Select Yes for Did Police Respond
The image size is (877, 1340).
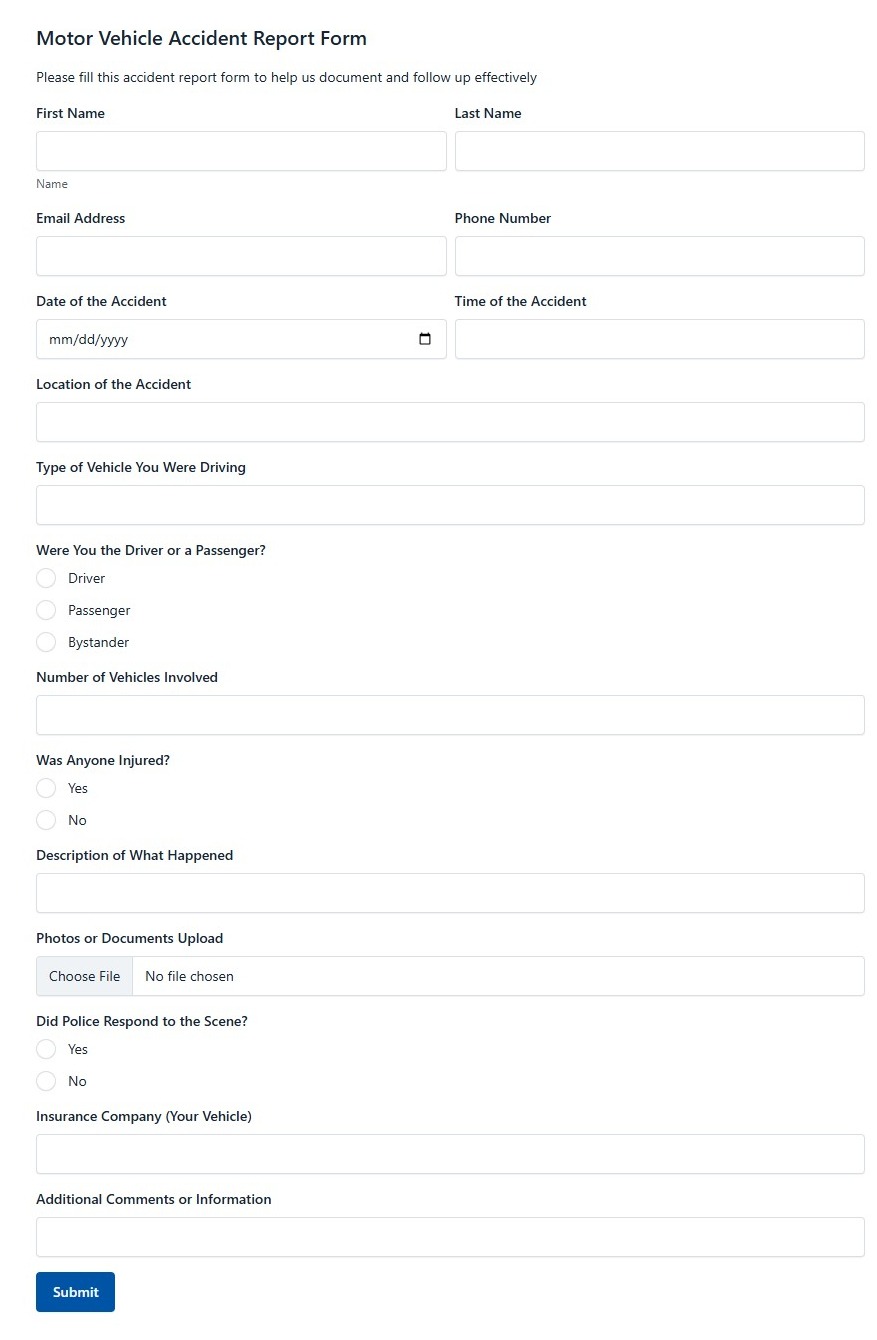point(46,1049)
